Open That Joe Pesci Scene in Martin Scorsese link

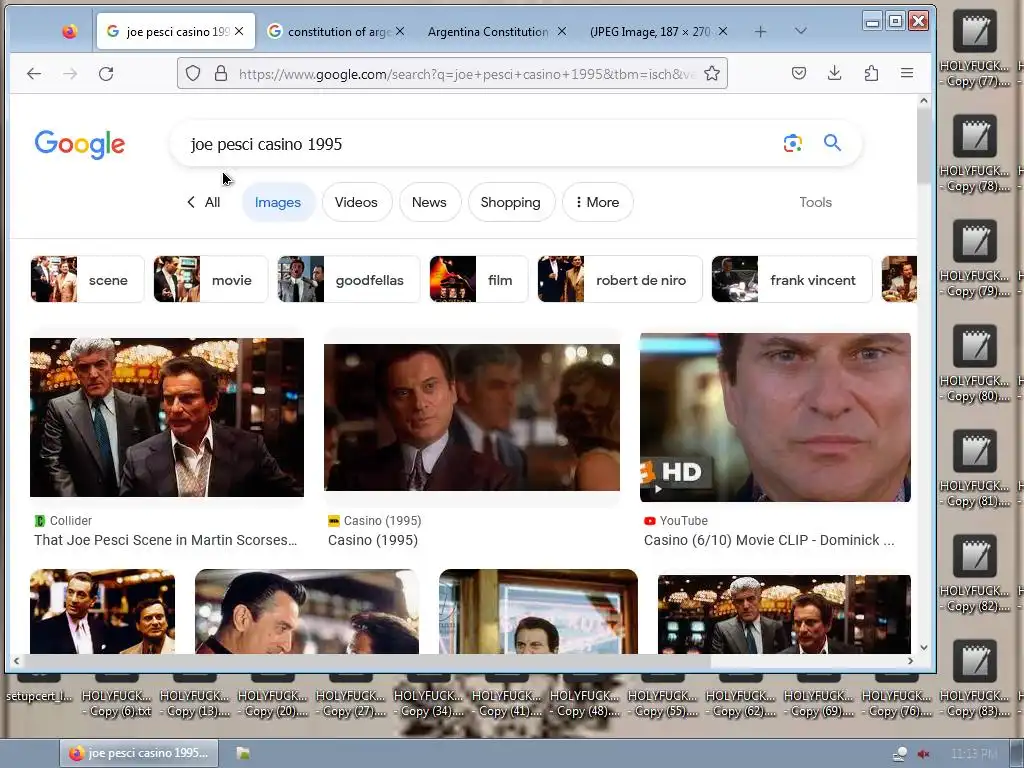pos(165,540)
